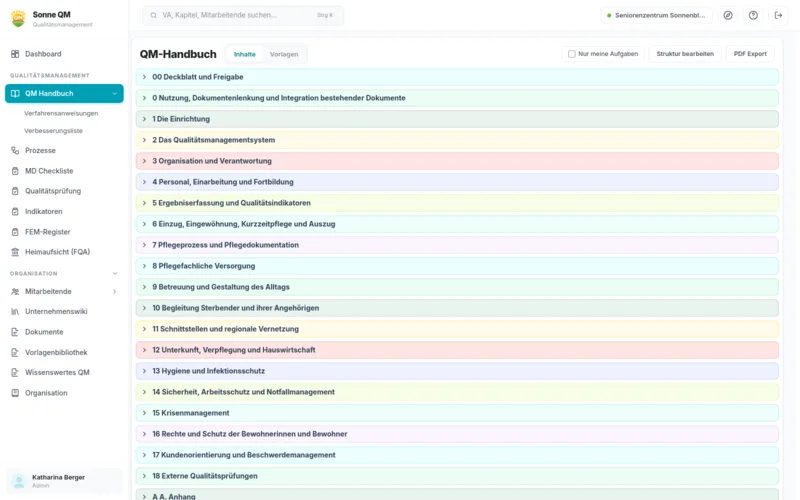Image resolution: width=800 pixels, height=500 pixels.
Task: Click the Dokumente file icon
Action: pos(15,332)
